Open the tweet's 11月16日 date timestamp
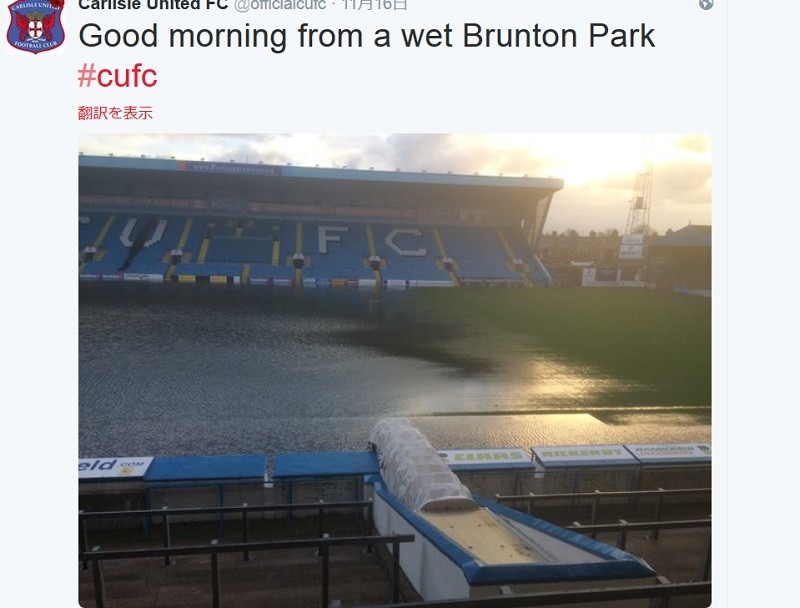 coord(374,5)
